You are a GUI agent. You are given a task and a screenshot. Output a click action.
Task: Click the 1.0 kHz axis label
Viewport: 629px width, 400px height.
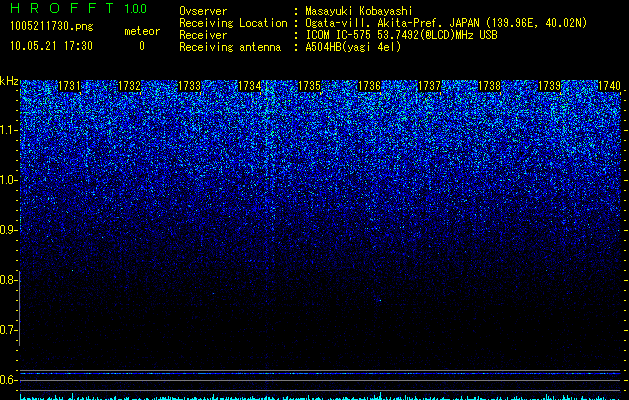8,180
